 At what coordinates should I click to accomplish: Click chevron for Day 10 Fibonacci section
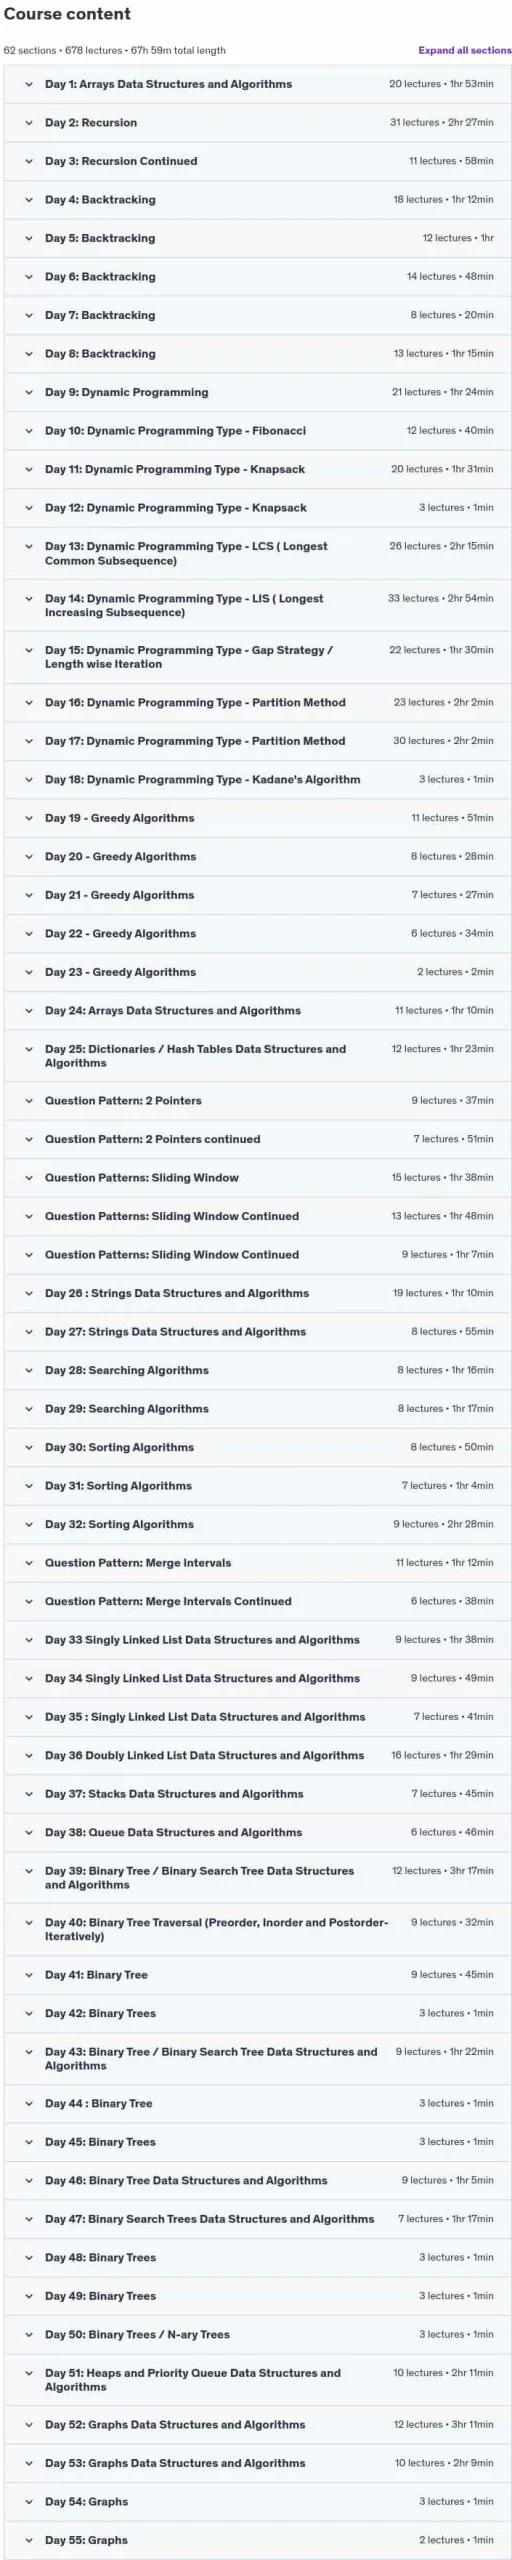coord(29,431)
